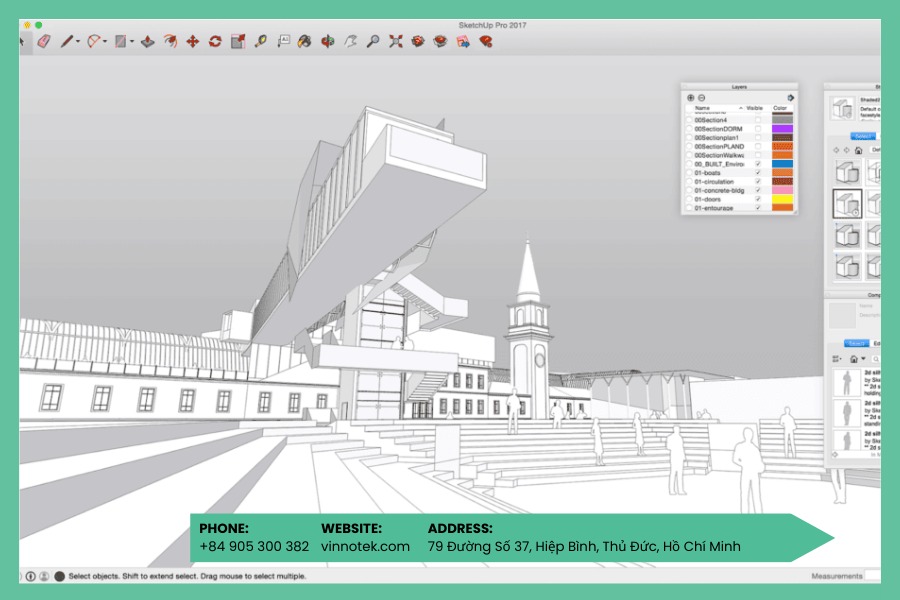
Task: Click the Color column header
Action: (780, 108)
